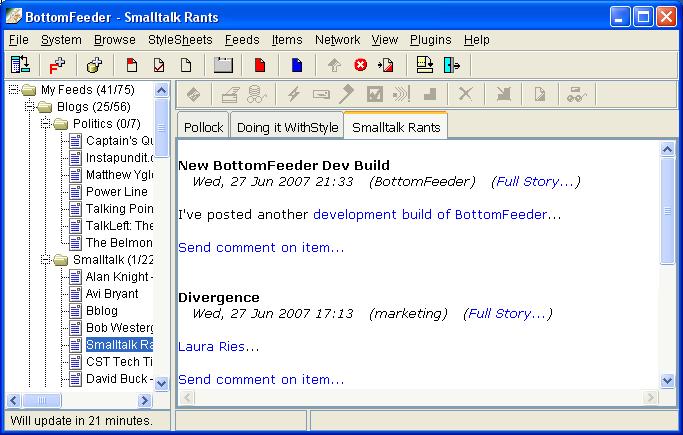The height and width of the screenshot is (435, 683).
Task: Open the Laura Ries link
Action: coord(219,347)
